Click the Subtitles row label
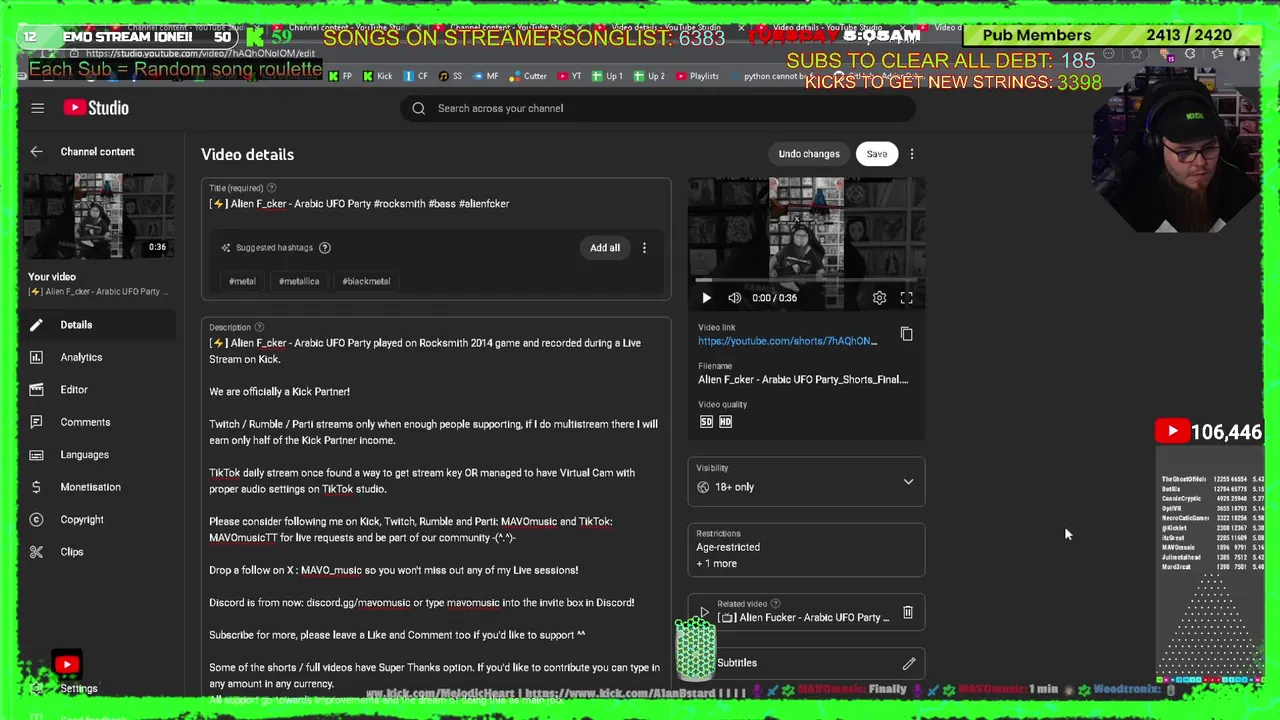This screenshot has width=1280, height=720. [737, 663]
